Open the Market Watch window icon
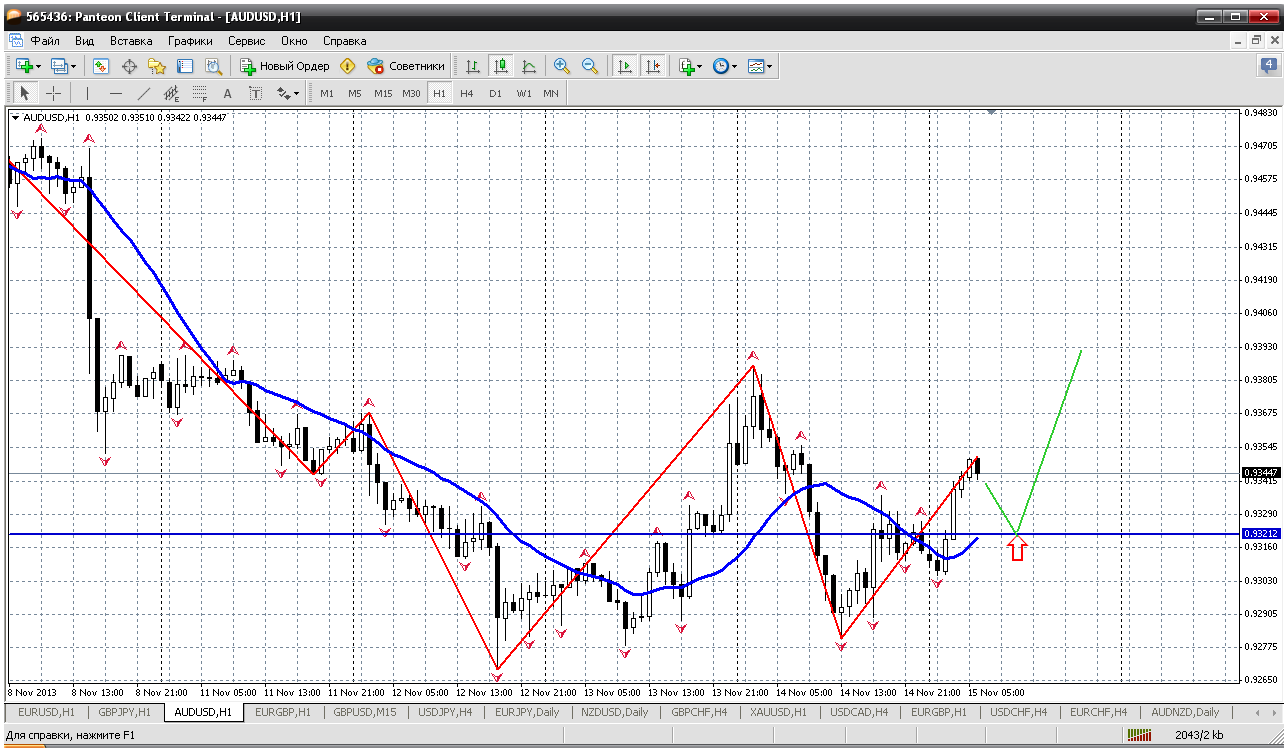This screenshot has width=1288, height=748. [101, 66]
